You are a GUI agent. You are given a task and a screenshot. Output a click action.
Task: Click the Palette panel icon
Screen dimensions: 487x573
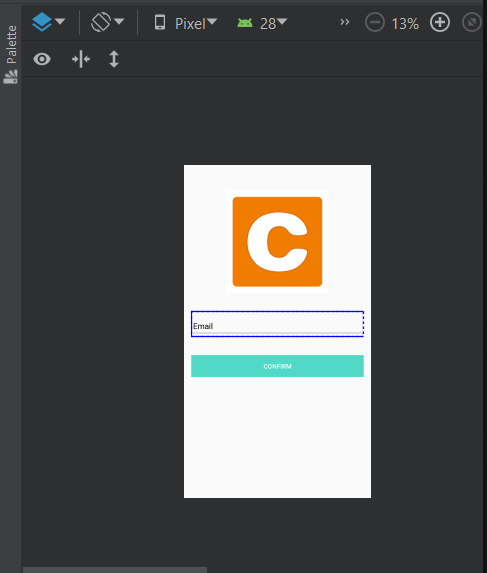10,77
